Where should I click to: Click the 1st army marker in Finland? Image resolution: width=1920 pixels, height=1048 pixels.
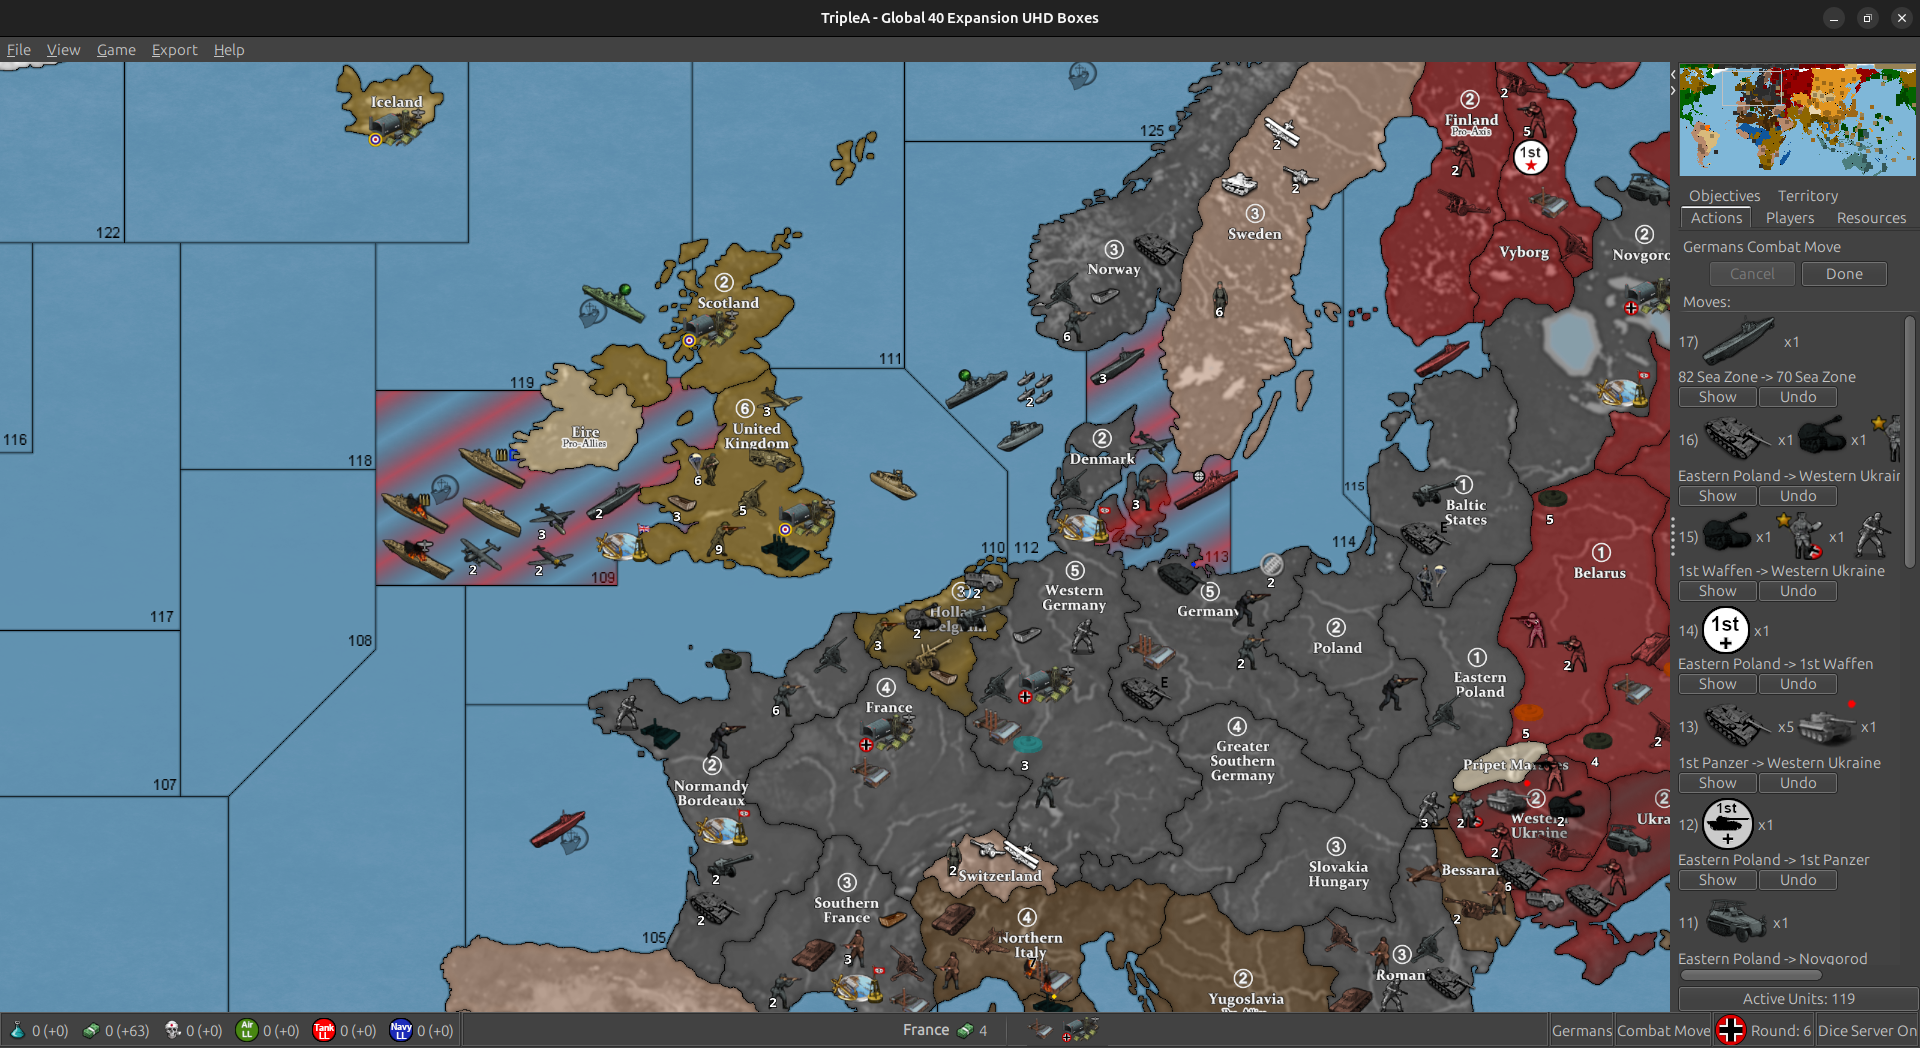[1530, 156]
